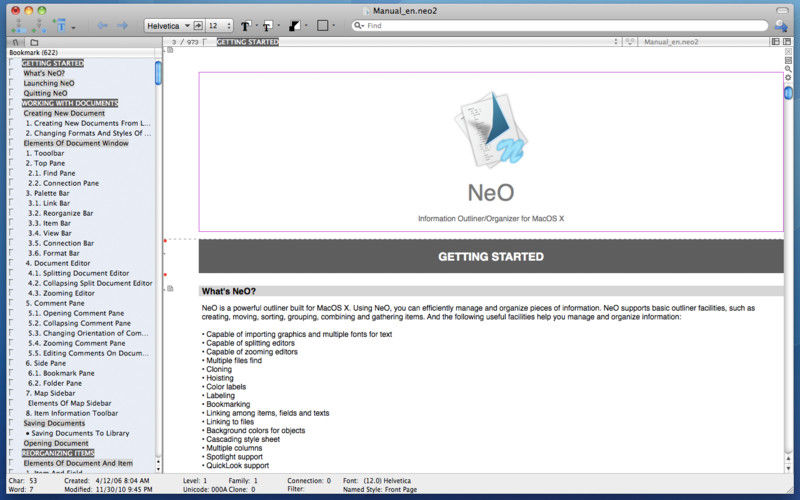Click the red marker beside GETTING STARTED banner top
Screen dimensions: 800x500
click(165, 240)
